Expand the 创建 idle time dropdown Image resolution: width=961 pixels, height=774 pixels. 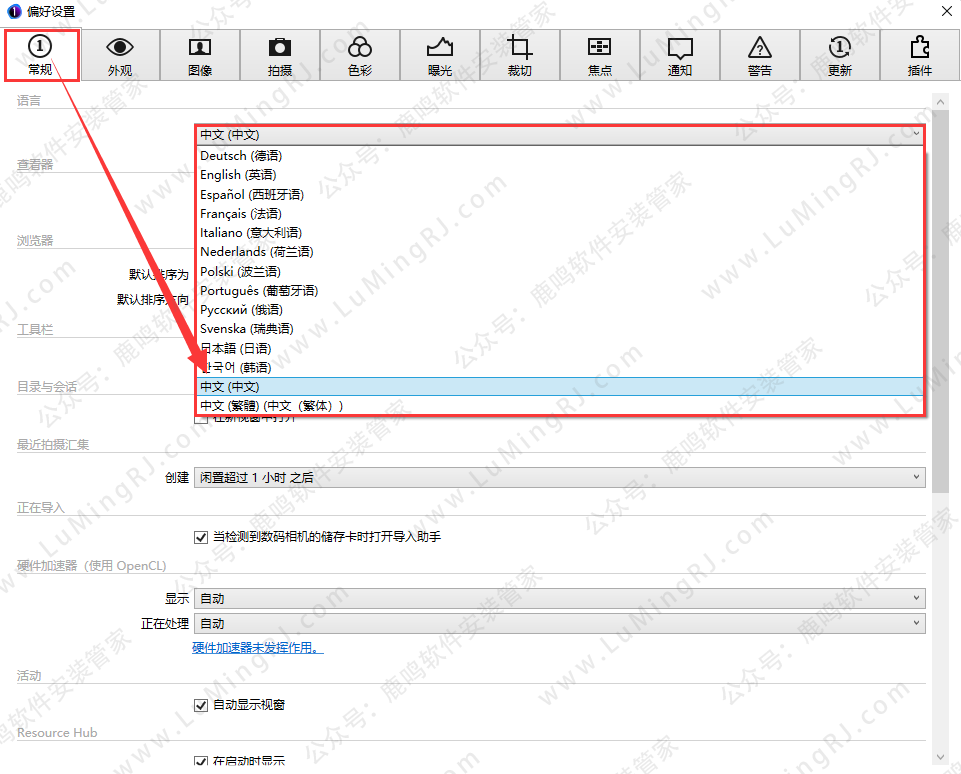[559, 477]
